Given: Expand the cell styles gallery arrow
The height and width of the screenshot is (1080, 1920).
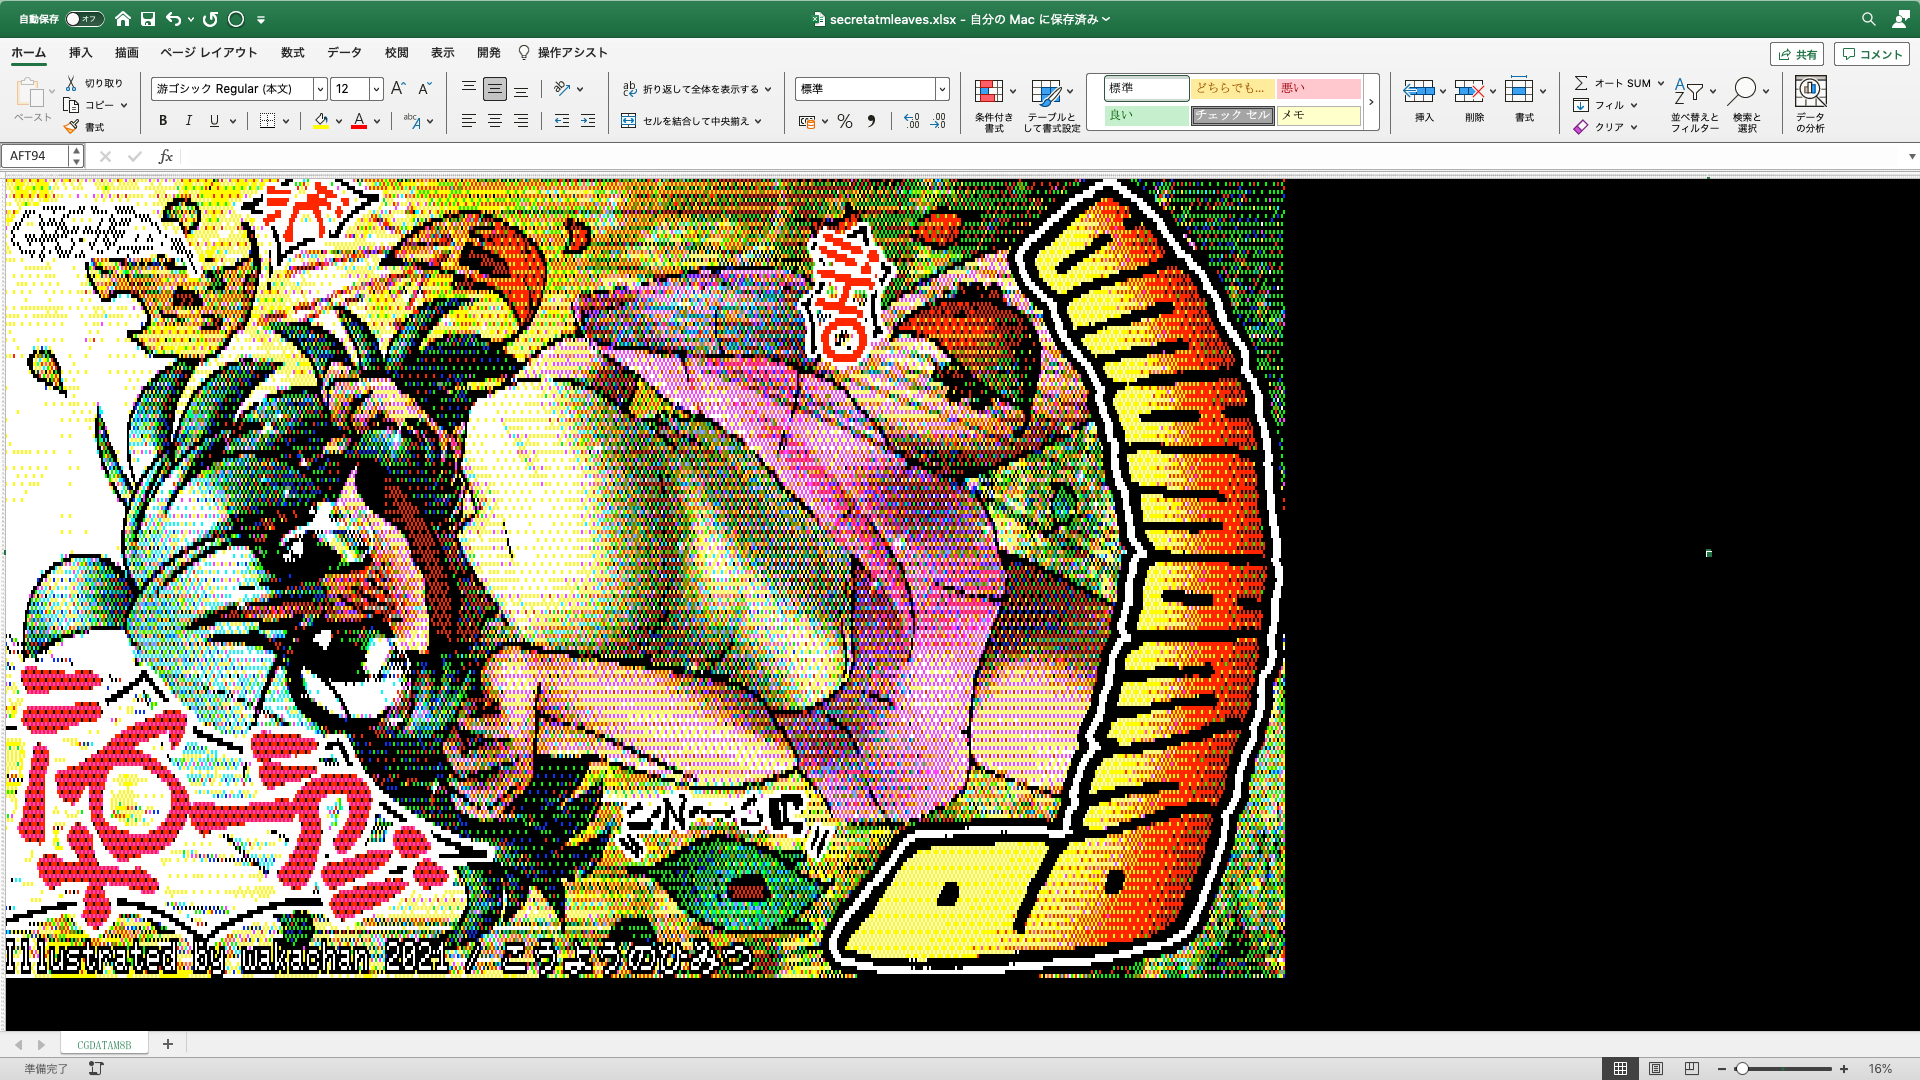Looking at the screenshot, I should point(1371,102).
